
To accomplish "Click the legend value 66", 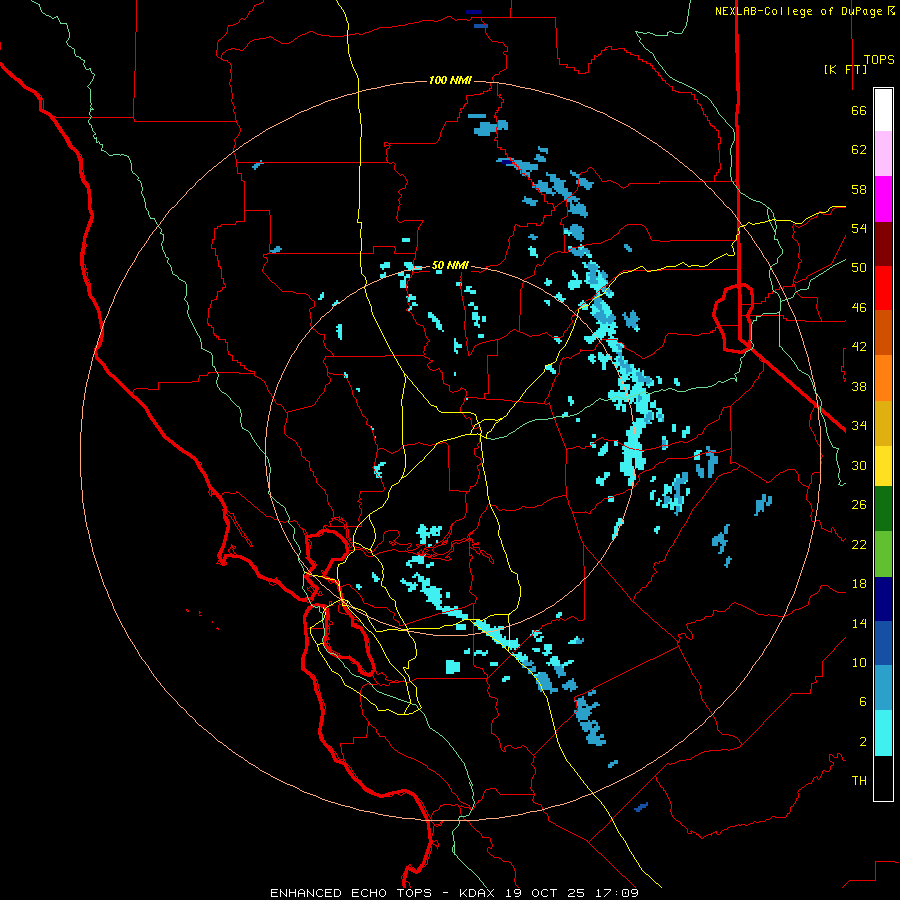I will pyautogui.click(x=859, y=110).
